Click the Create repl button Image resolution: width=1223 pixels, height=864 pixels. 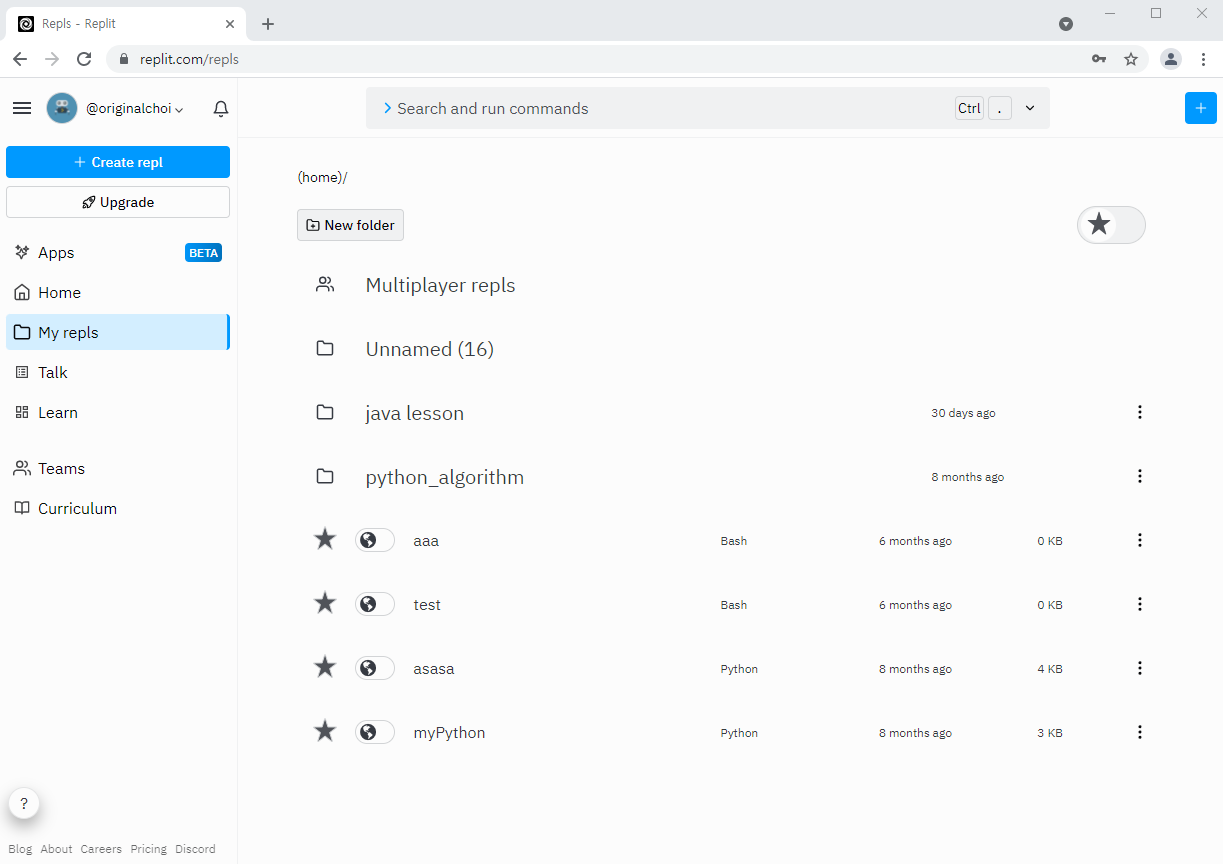coord(118,162)
